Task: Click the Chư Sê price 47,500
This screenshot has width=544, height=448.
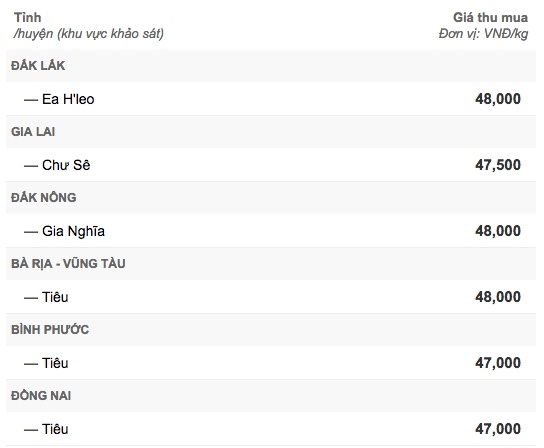Action: coord(498,165)
